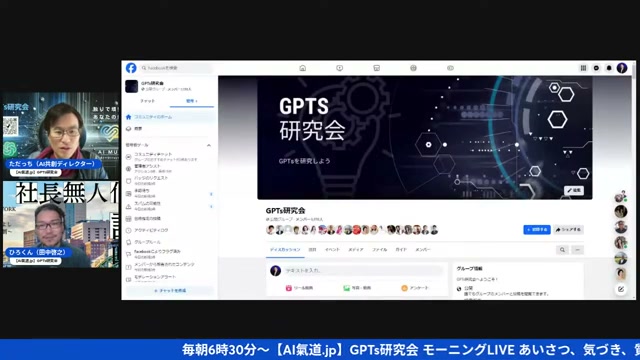Click the member avatars row under group name
The height and width of the screenshot is (360, 640).
click(352, 230)
